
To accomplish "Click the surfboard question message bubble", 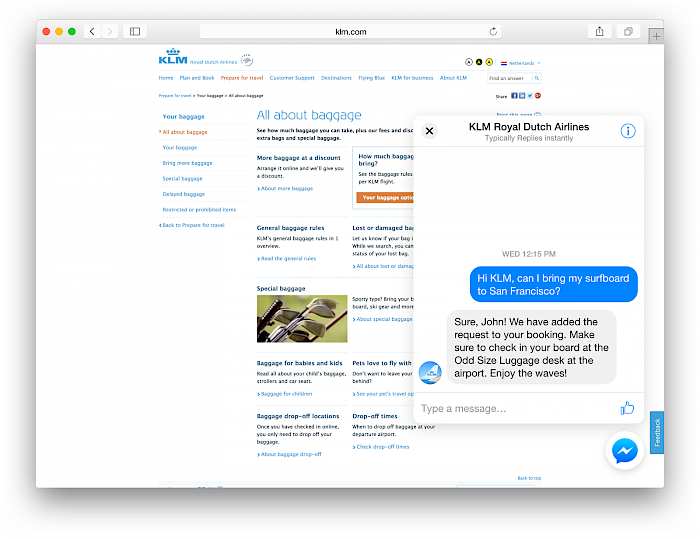I will point(554,284).
